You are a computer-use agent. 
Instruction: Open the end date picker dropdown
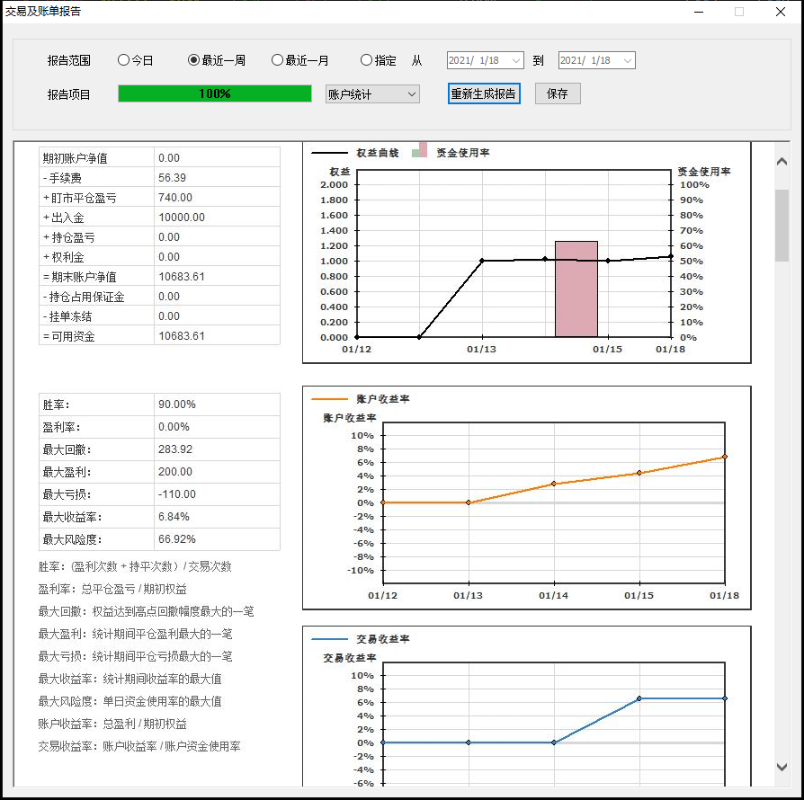[x=627, y=61]
